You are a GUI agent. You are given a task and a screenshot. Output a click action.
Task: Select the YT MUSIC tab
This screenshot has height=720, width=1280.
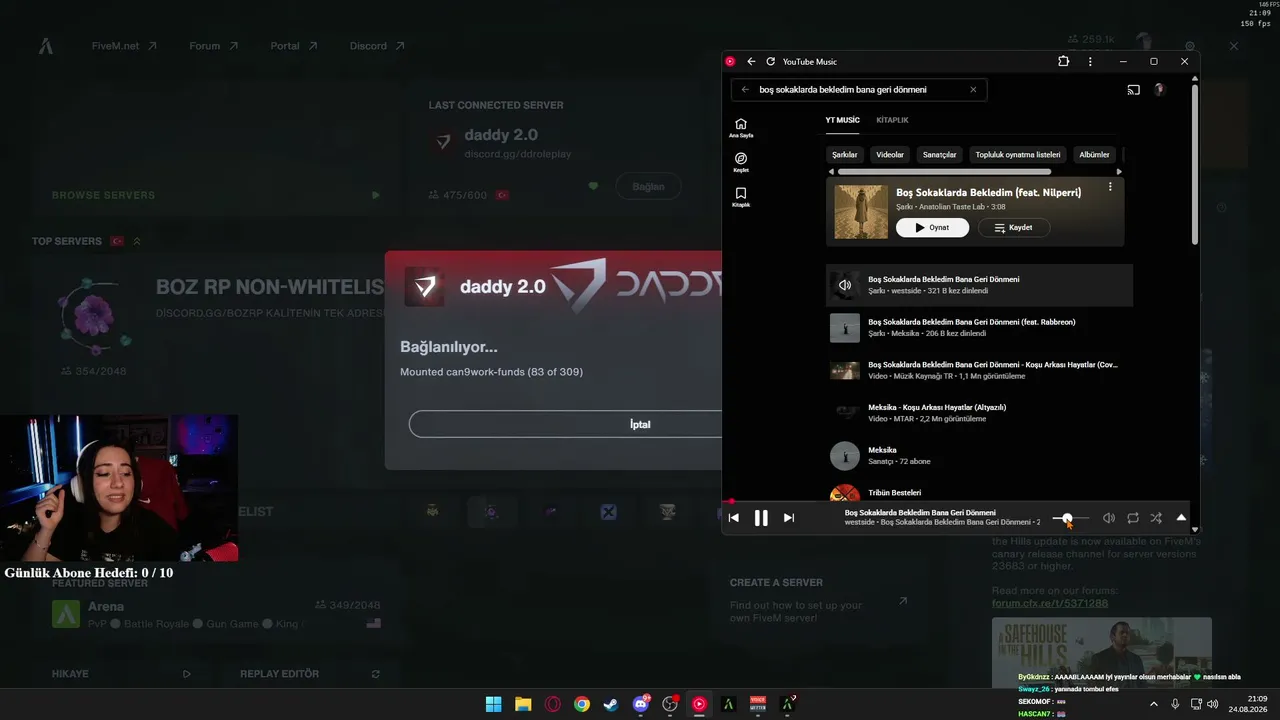(x=842, y=120)
